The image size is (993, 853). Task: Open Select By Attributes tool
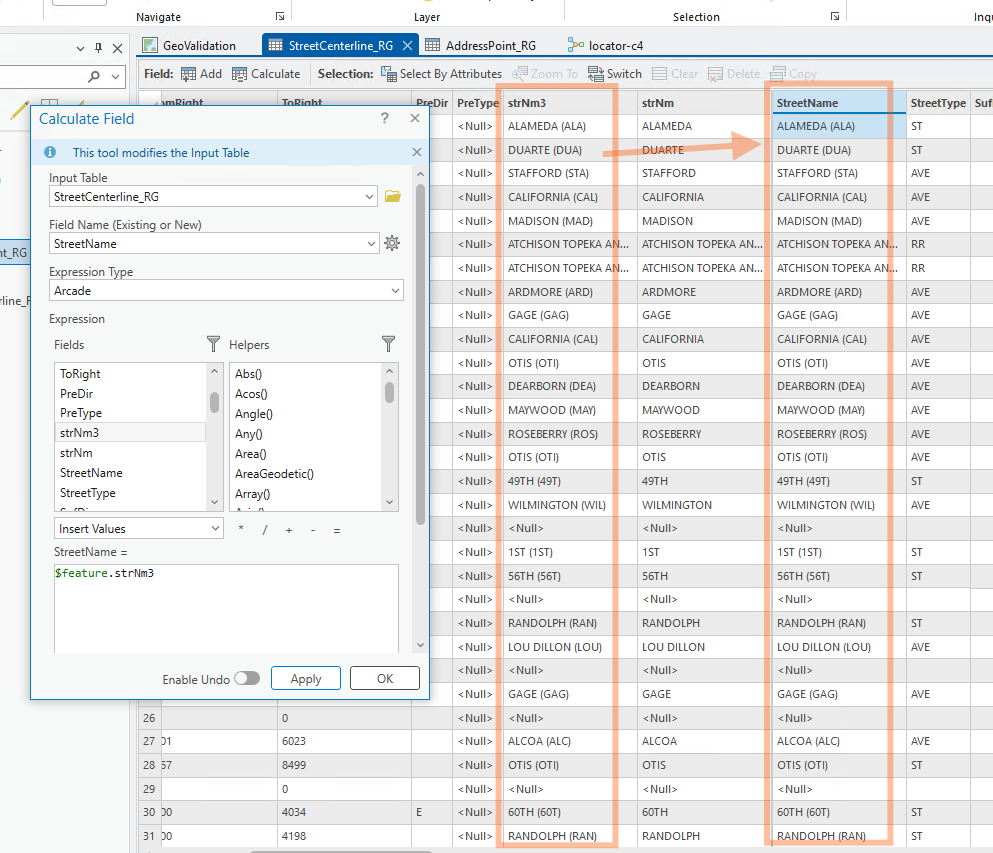441,74
